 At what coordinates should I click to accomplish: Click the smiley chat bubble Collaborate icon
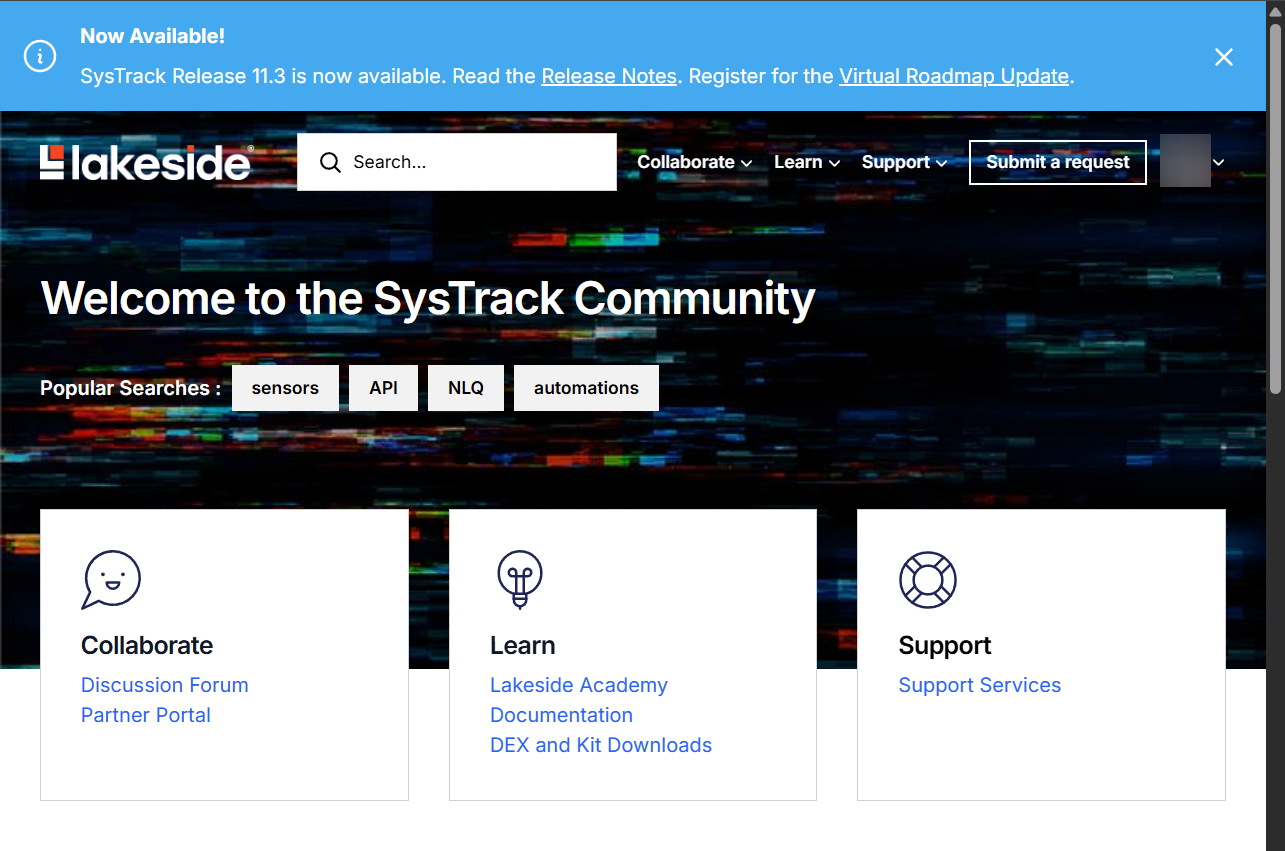[111, 579]
